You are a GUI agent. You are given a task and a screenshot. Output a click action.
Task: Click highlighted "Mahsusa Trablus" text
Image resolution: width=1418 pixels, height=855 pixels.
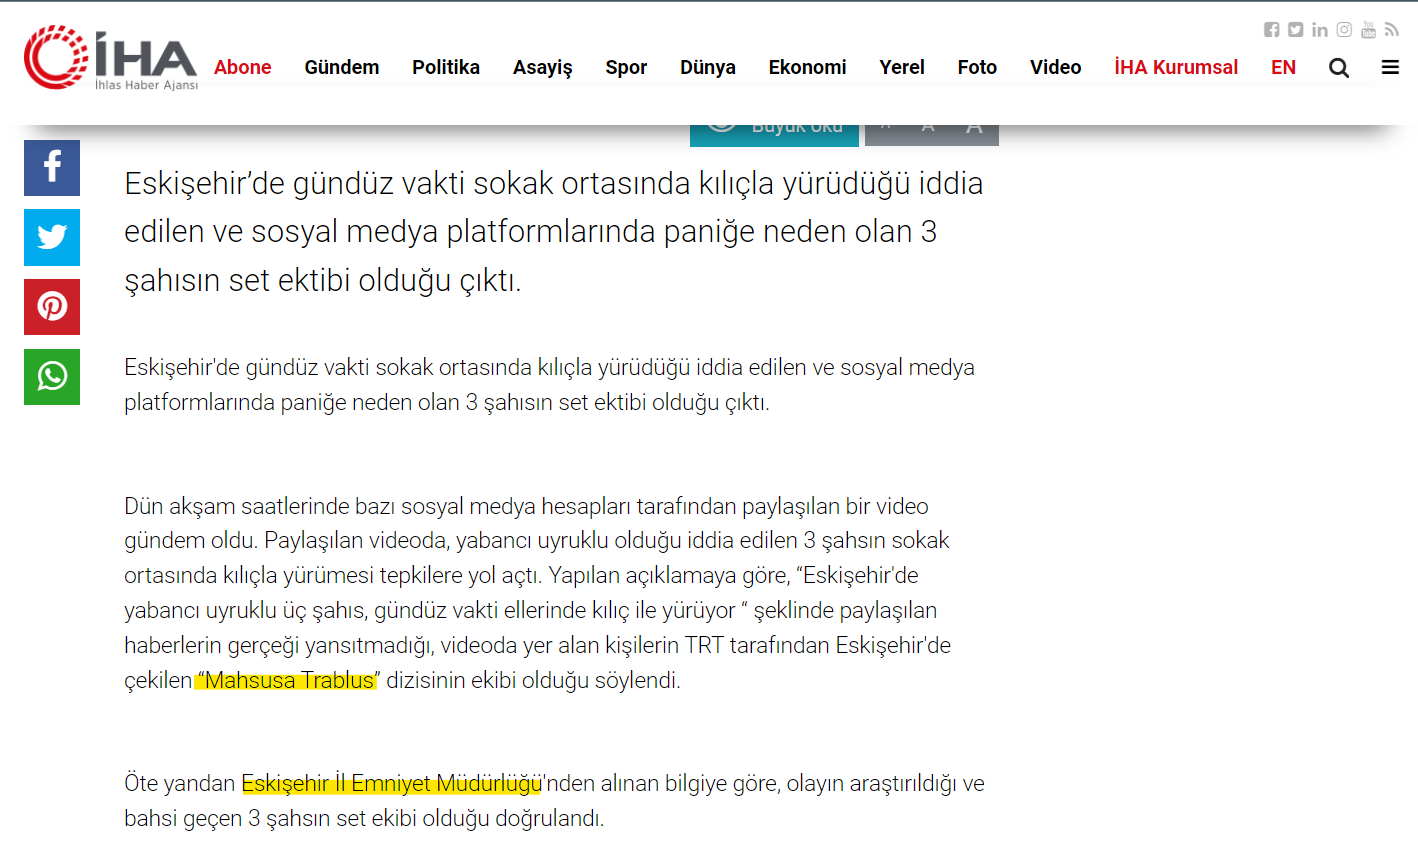288,681
